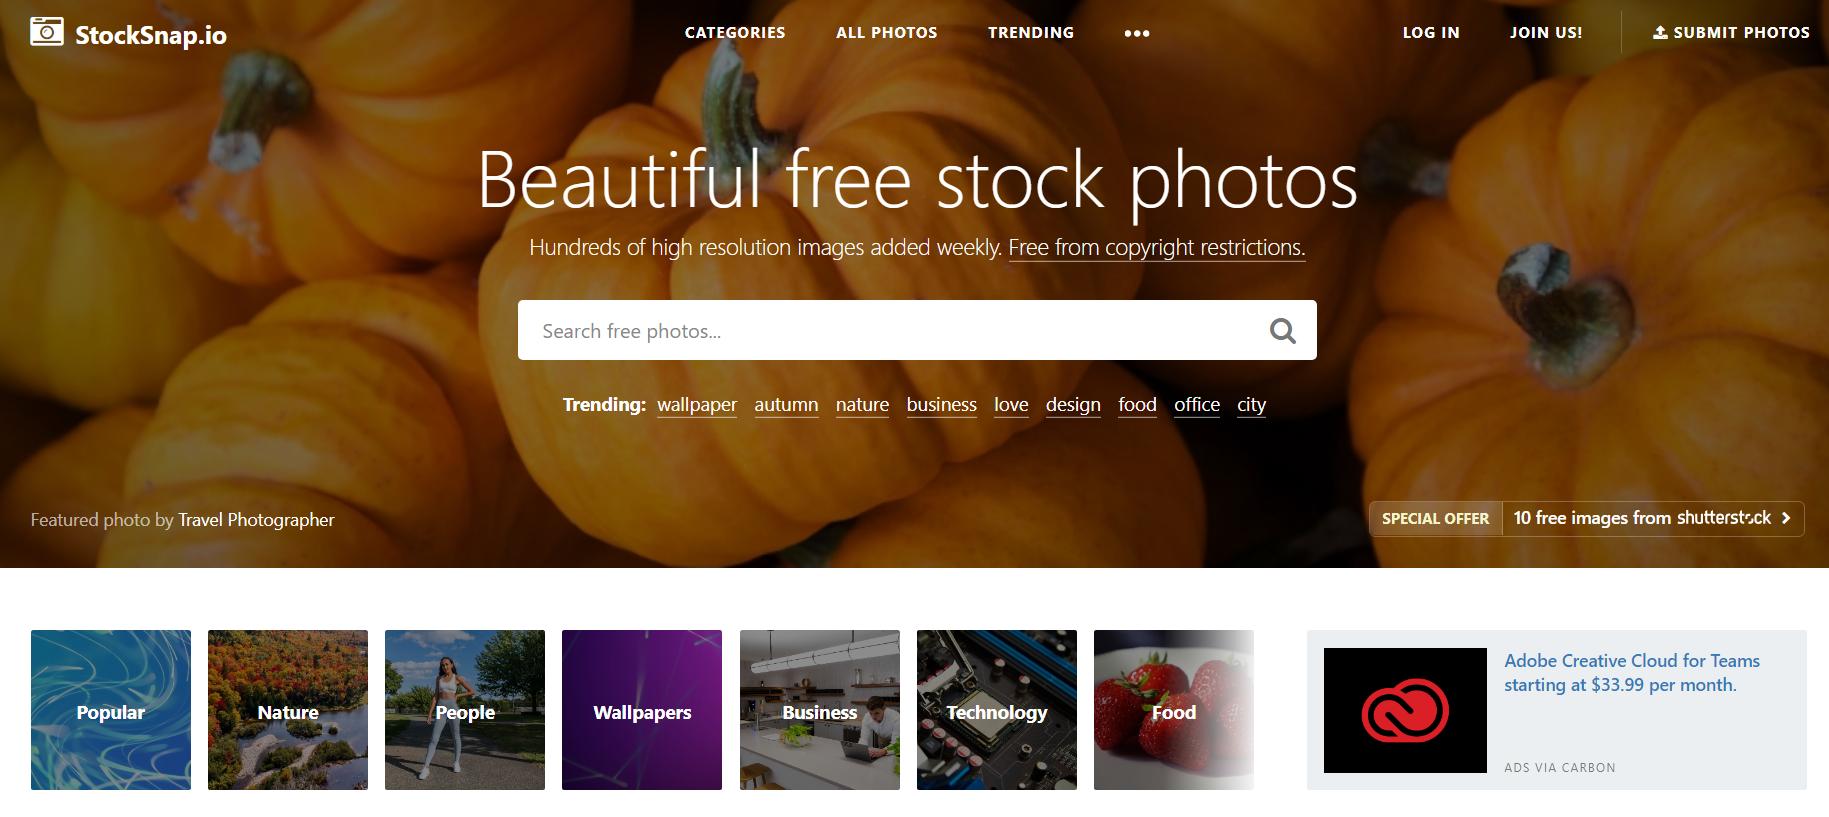Click the magnifying glass search icon
Viewport: 1829px width, 817px height.
[1282, 330]
